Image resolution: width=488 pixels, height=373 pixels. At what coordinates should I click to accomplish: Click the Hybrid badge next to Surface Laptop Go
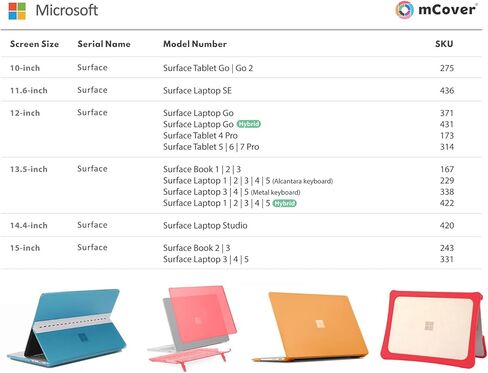249,124
